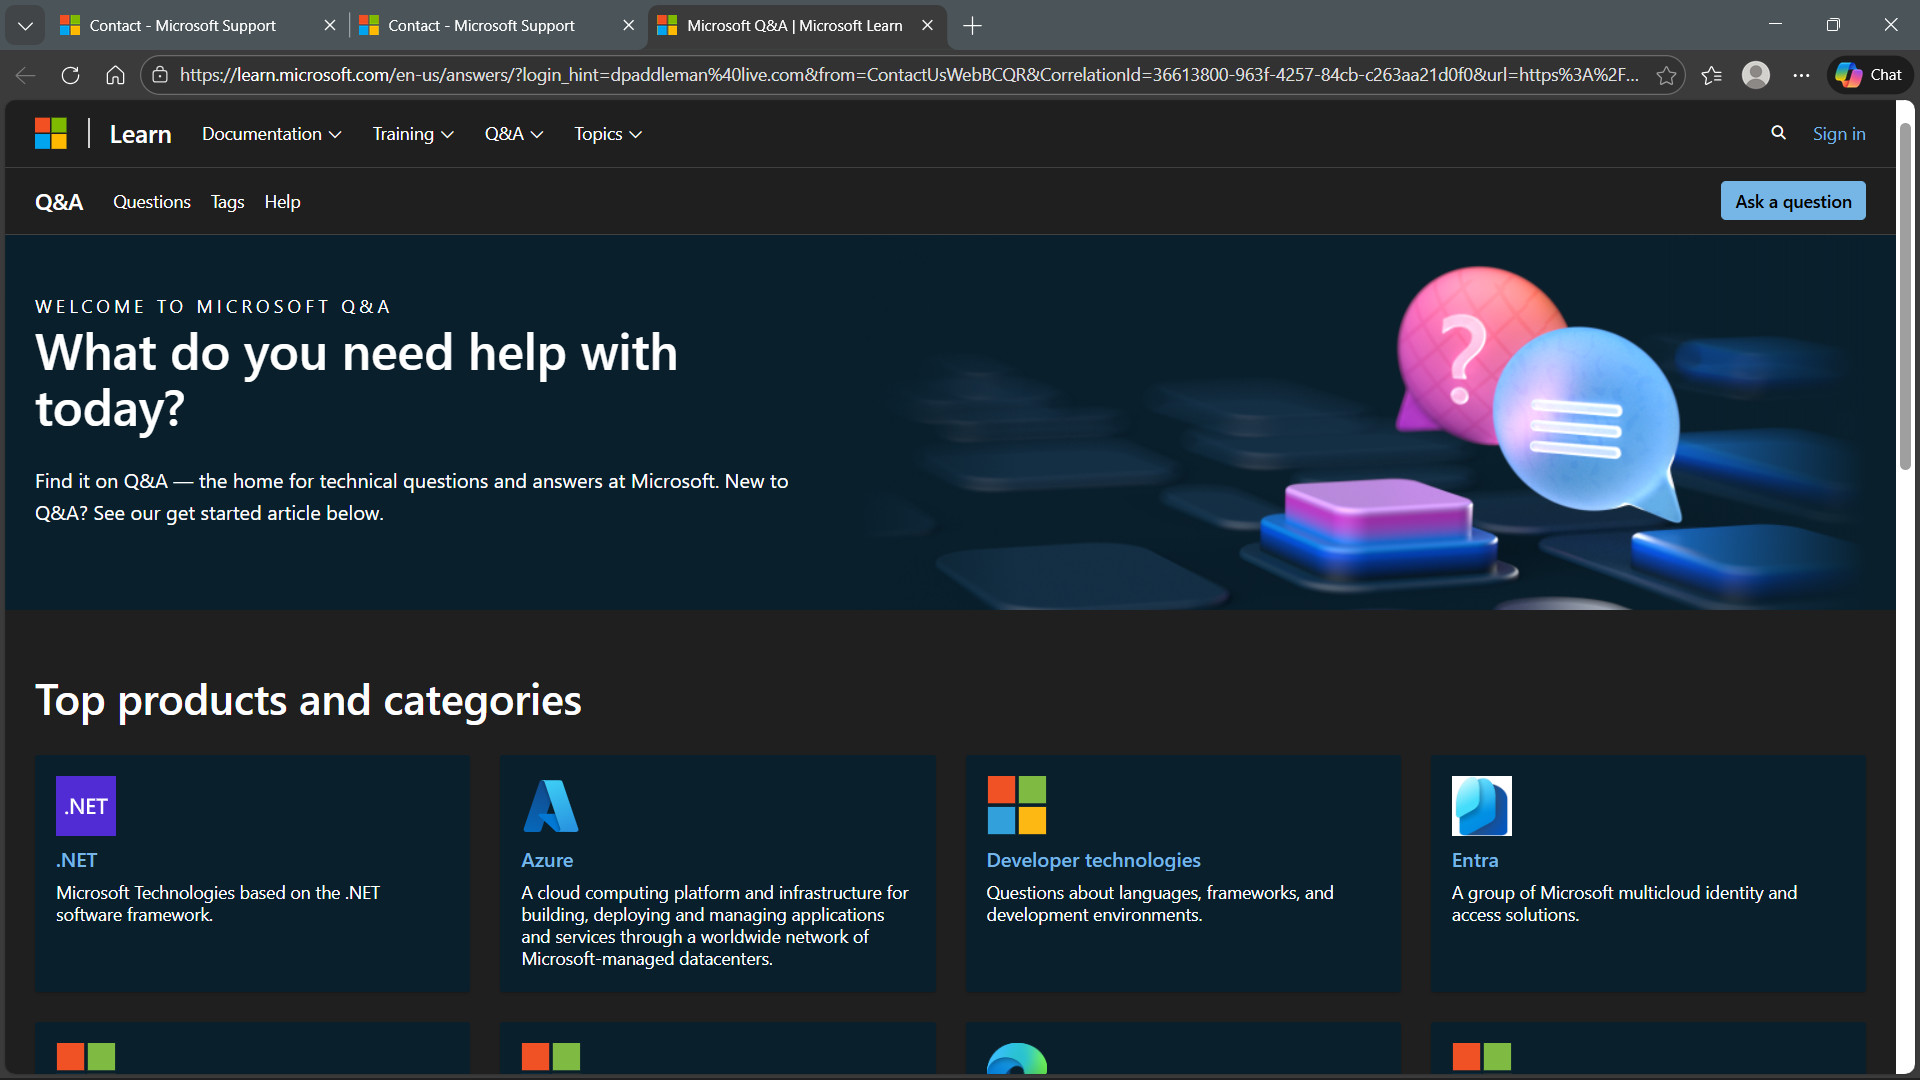Refresh the current page
This screenshot has height=1080, width=1920.
click(70, 75)
